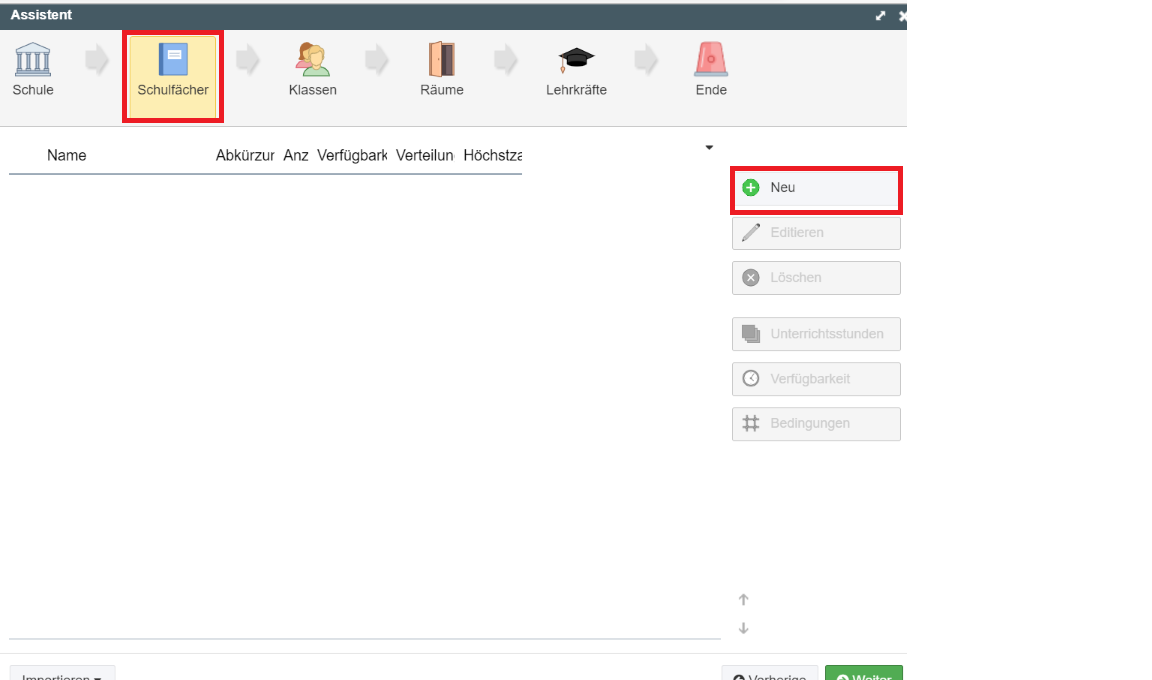This screenshot has width=1152, height=680.
Task: Move selected subject up with the arrow
Action: point(744,599)
